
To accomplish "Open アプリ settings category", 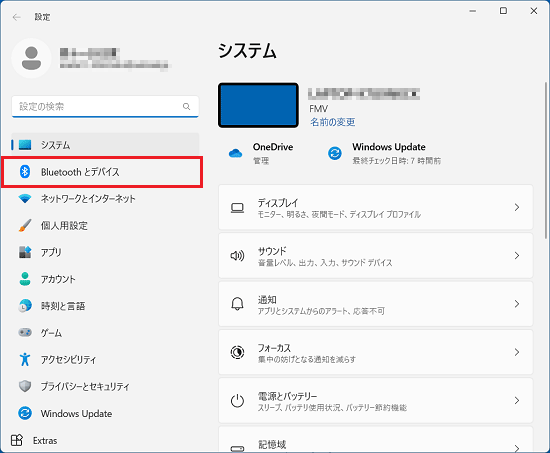I will (105, 252).
